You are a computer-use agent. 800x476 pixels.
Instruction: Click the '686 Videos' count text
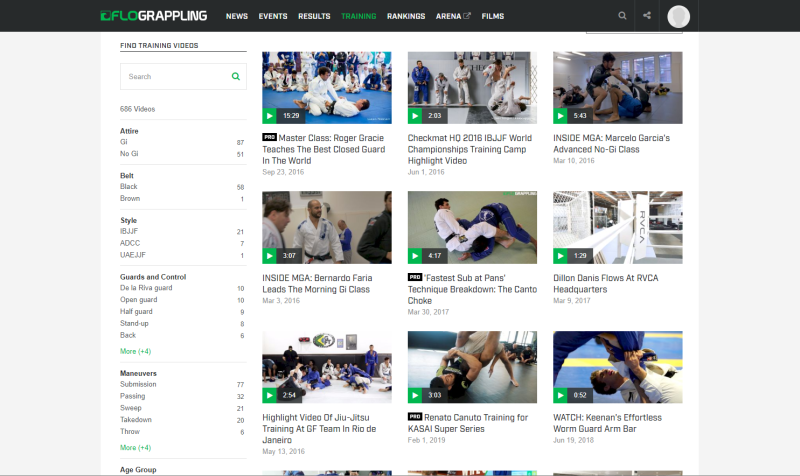[x=137, y=109]
